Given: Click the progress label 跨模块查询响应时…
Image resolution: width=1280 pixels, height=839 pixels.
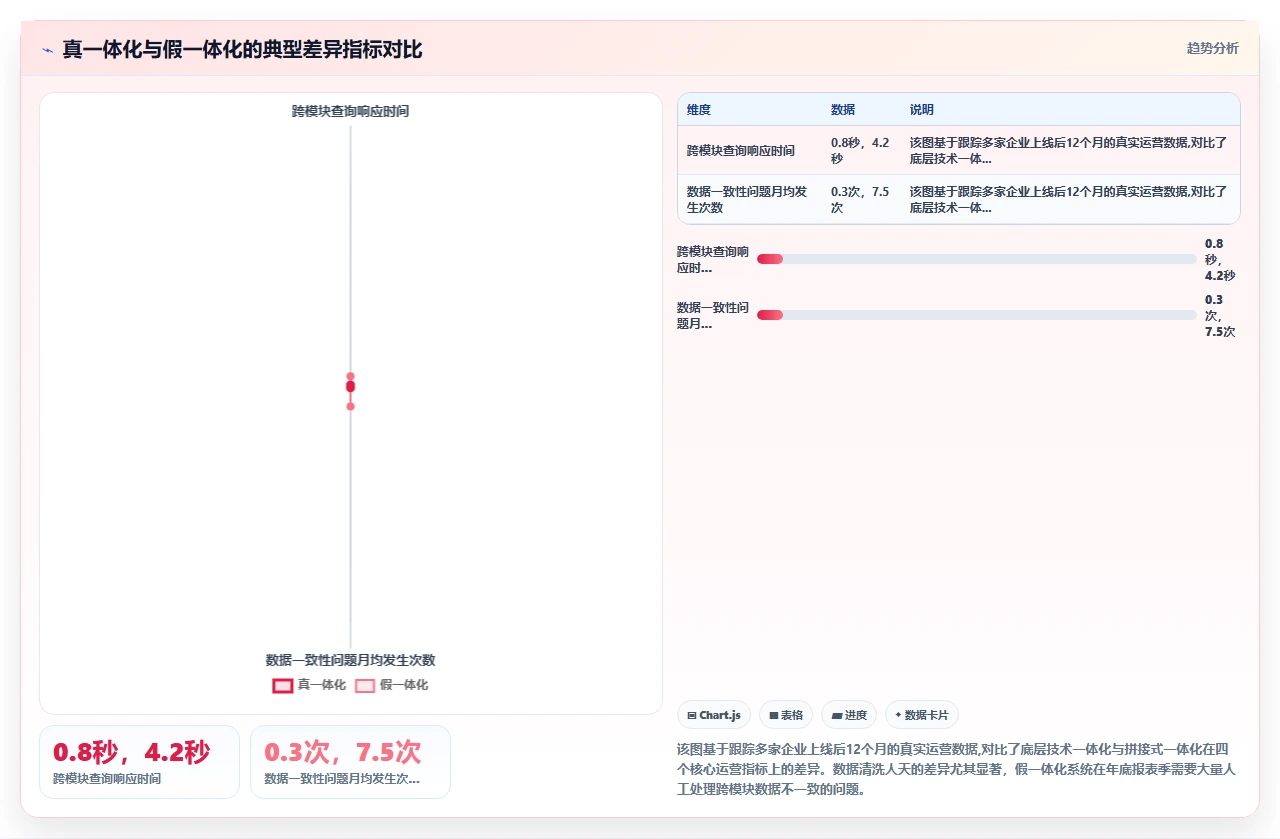Looking at the screenshot, I should (x=713, y=260).
